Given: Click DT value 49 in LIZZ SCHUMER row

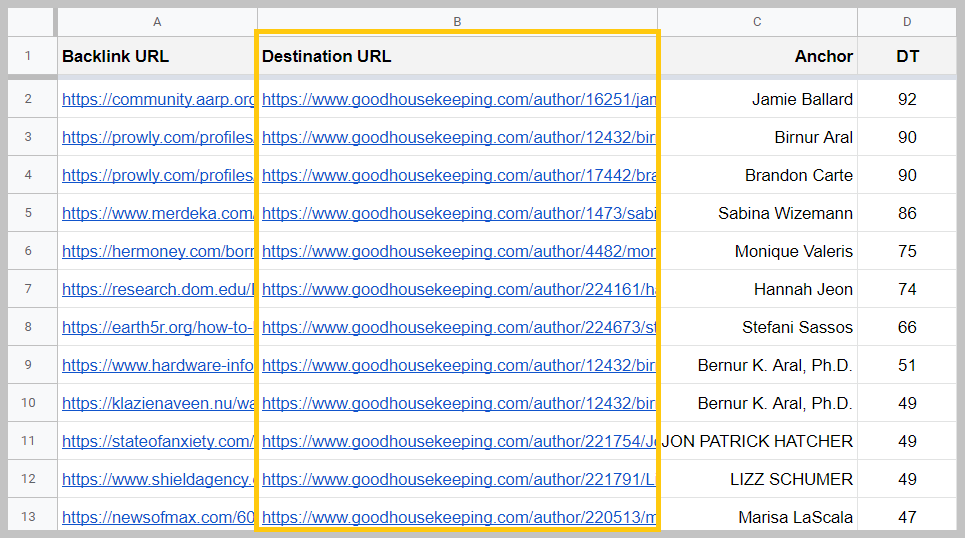Looking at the screenshot, I should click(907, 479).
